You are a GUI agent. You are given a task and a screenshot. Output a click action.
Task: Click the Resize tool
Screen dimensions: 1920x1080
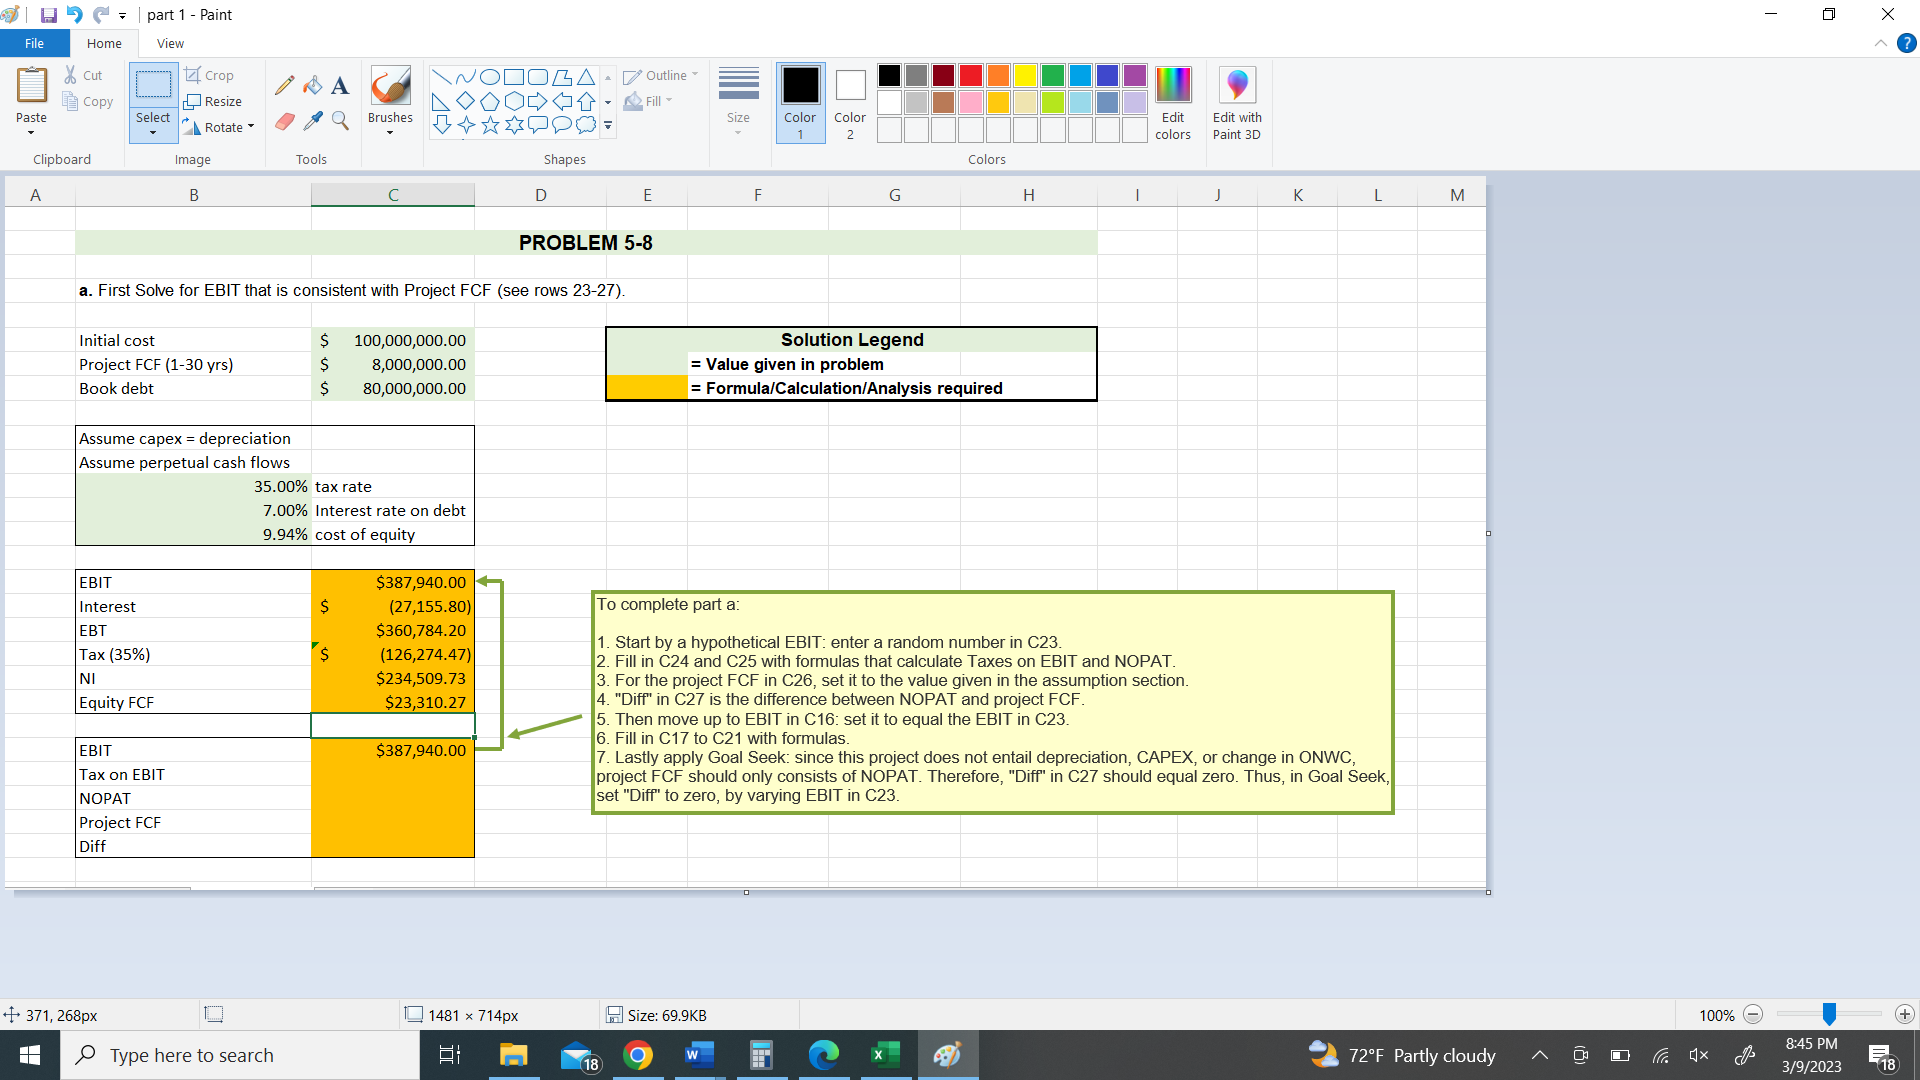214,101
